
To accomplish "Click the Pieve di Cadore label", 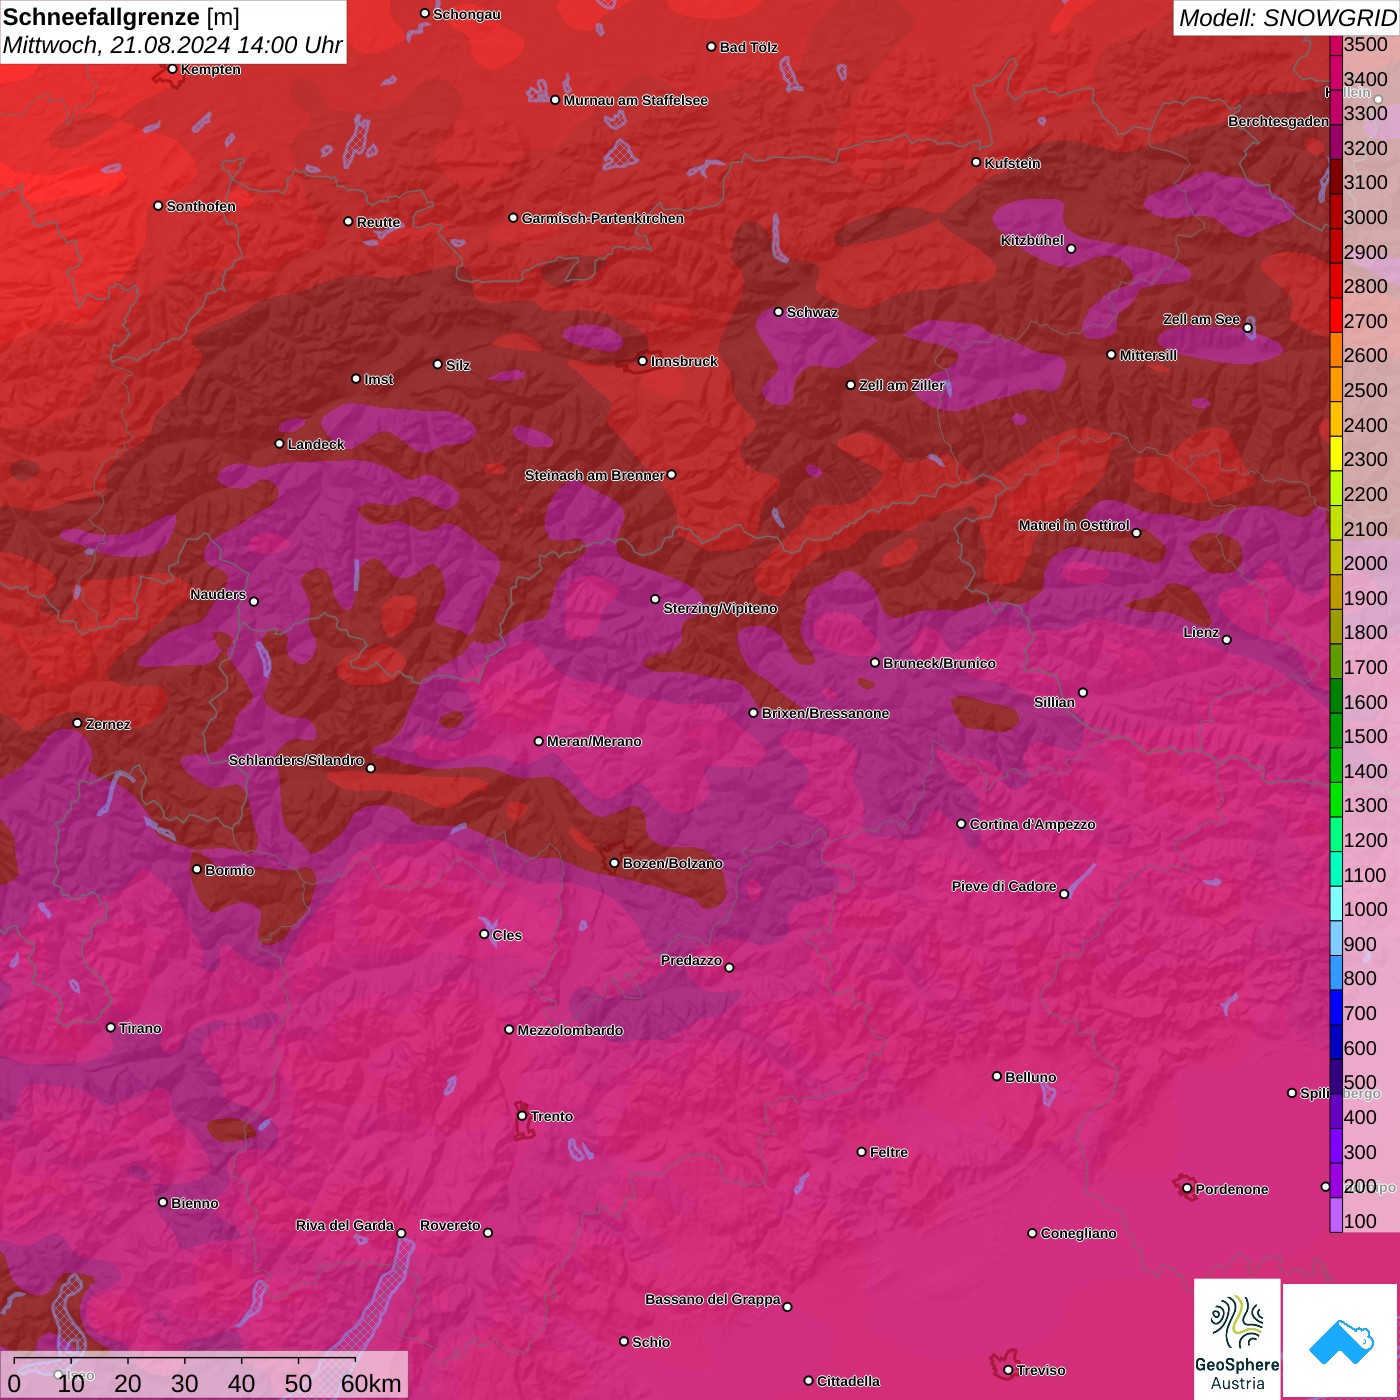I will 1004,886.
